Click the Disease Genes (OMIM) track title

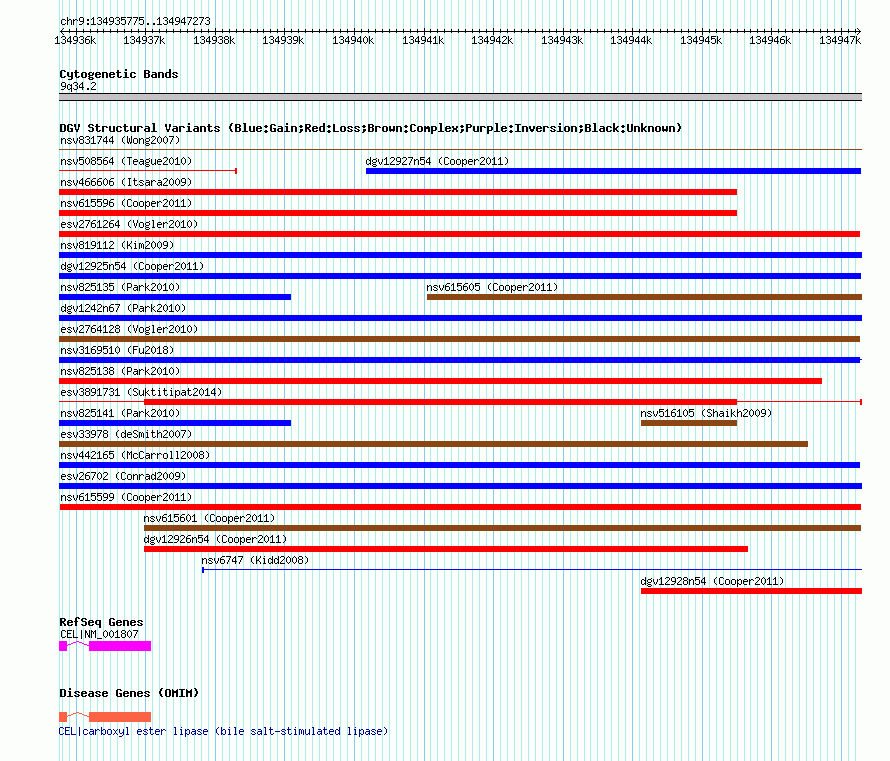[129, 693]
